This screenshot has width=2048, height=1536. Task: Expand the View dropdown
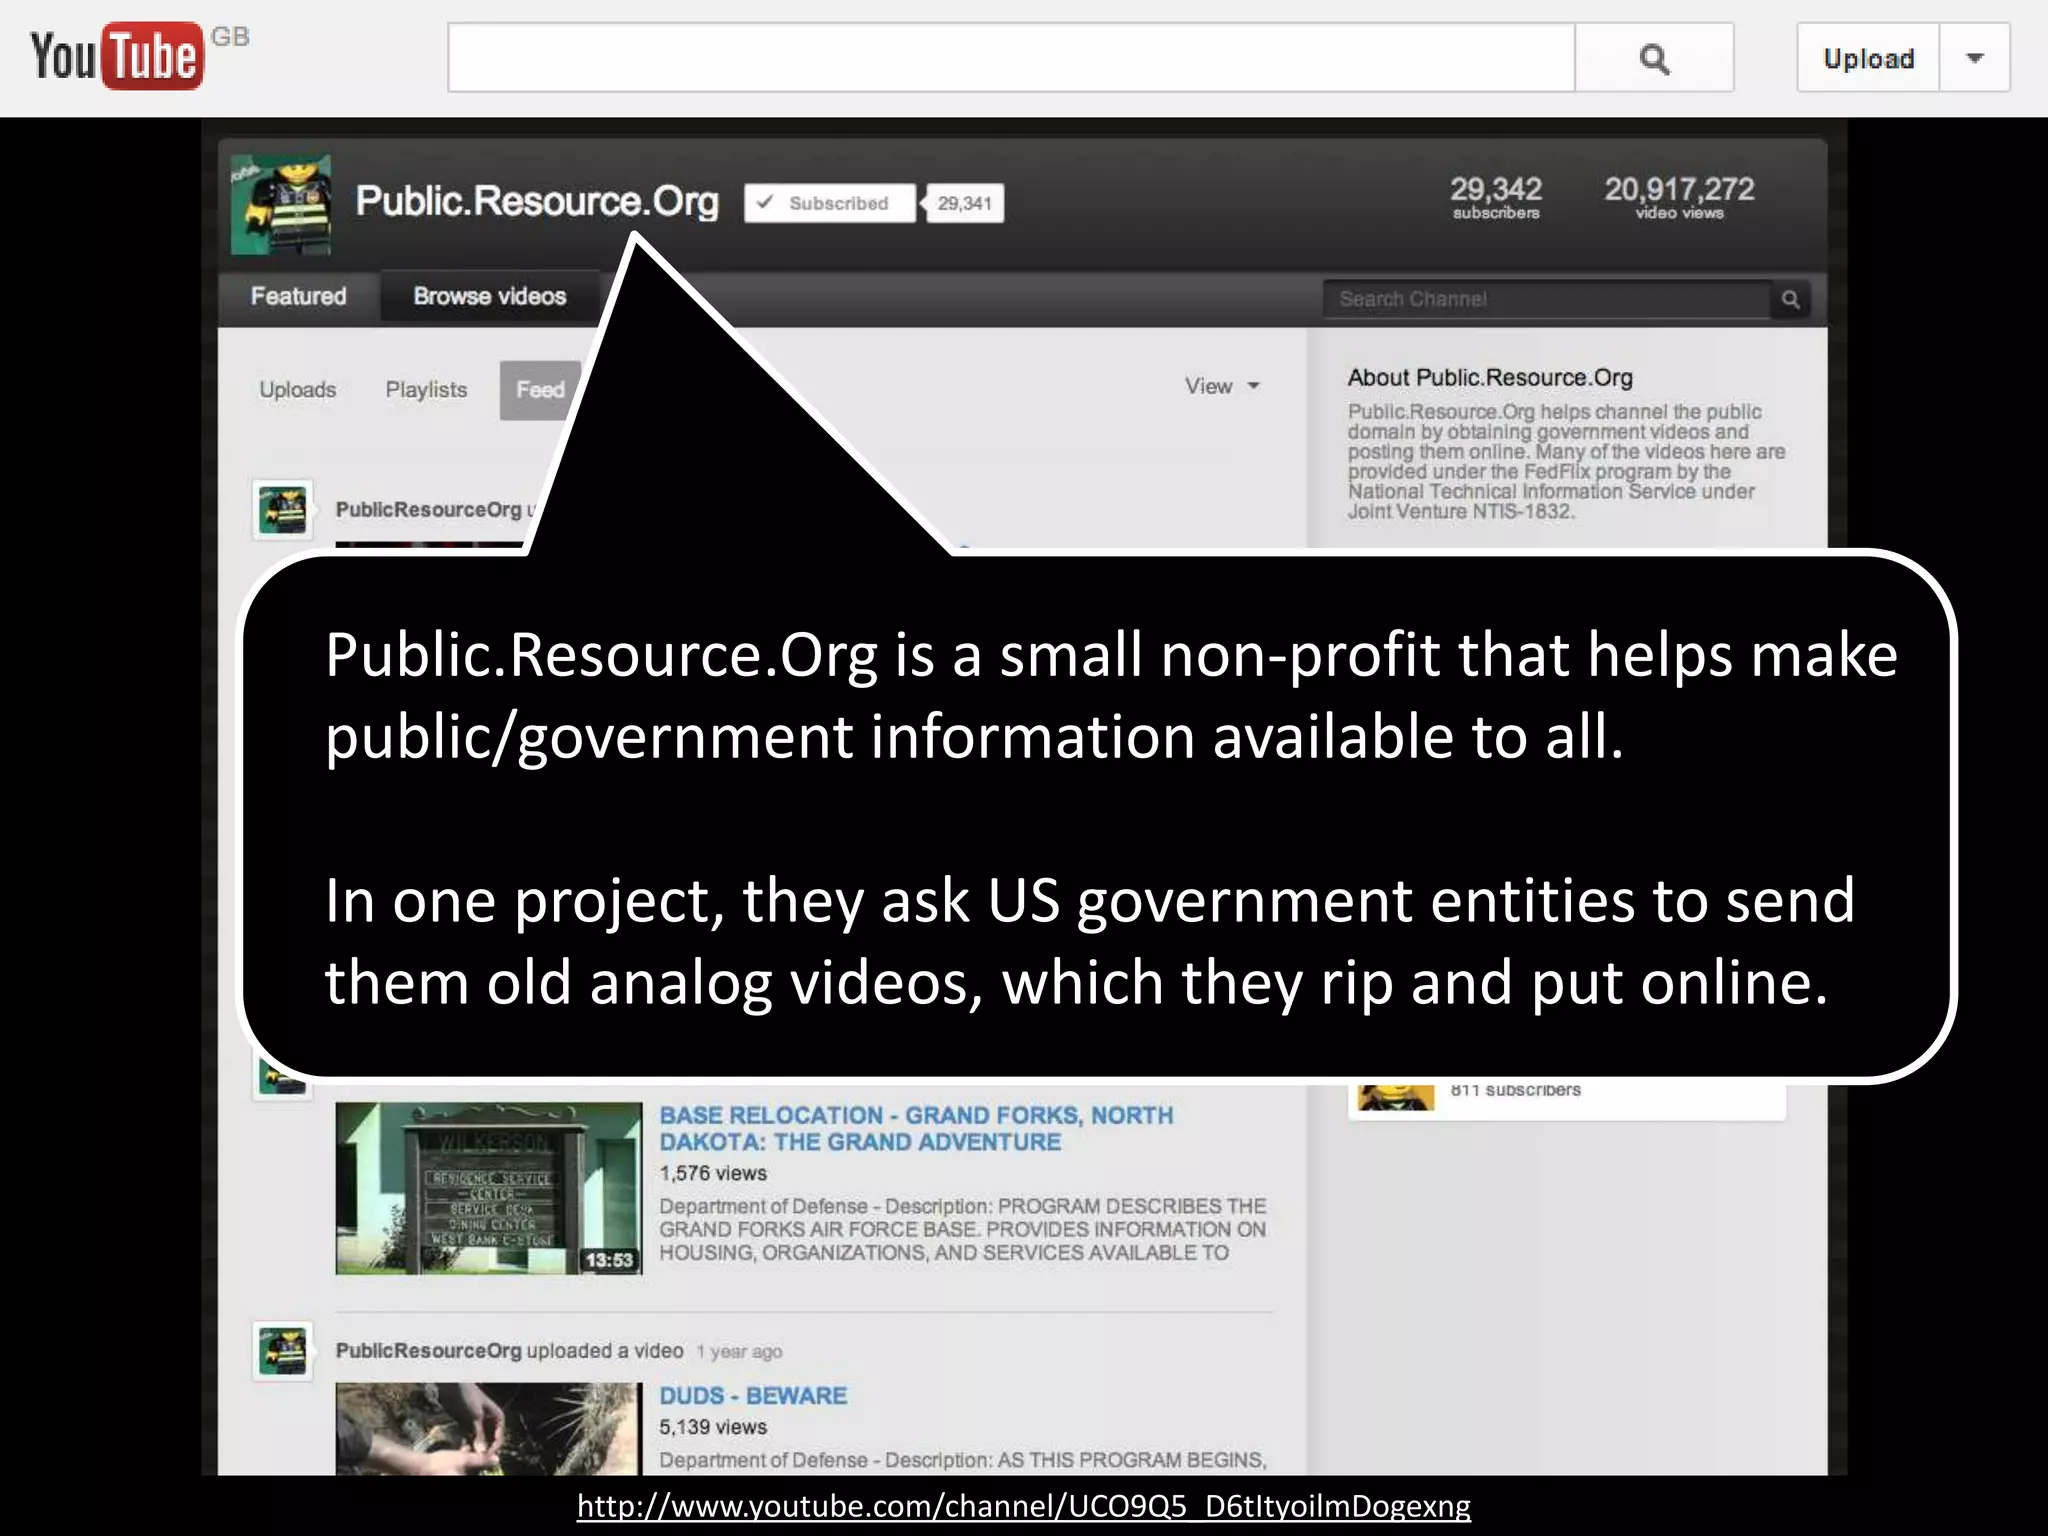pyautogui.click(x=1221, y=387)
